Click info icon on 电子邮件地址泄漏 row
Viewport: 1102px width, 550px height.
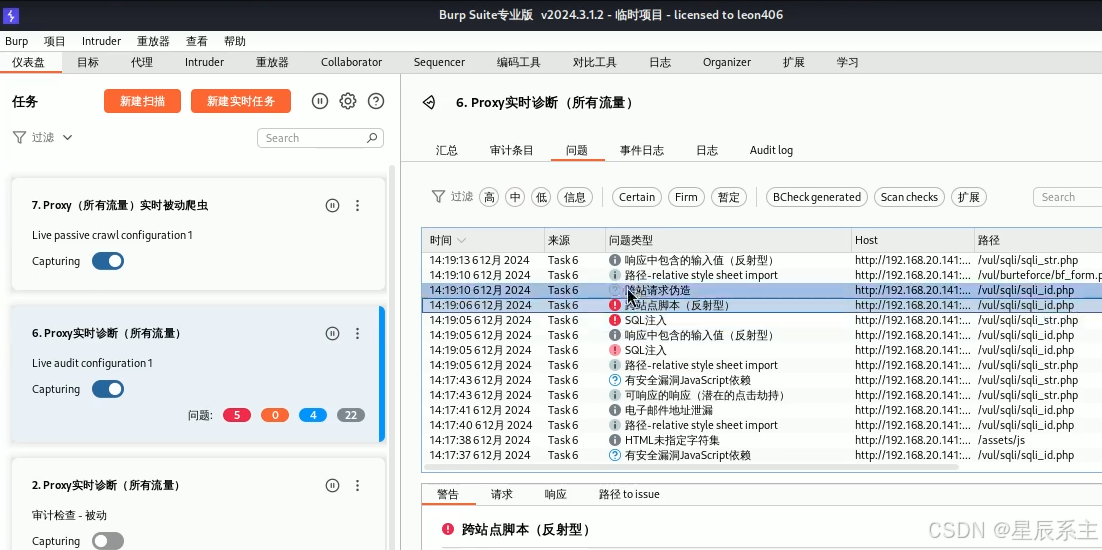click(x=615, y=410)
